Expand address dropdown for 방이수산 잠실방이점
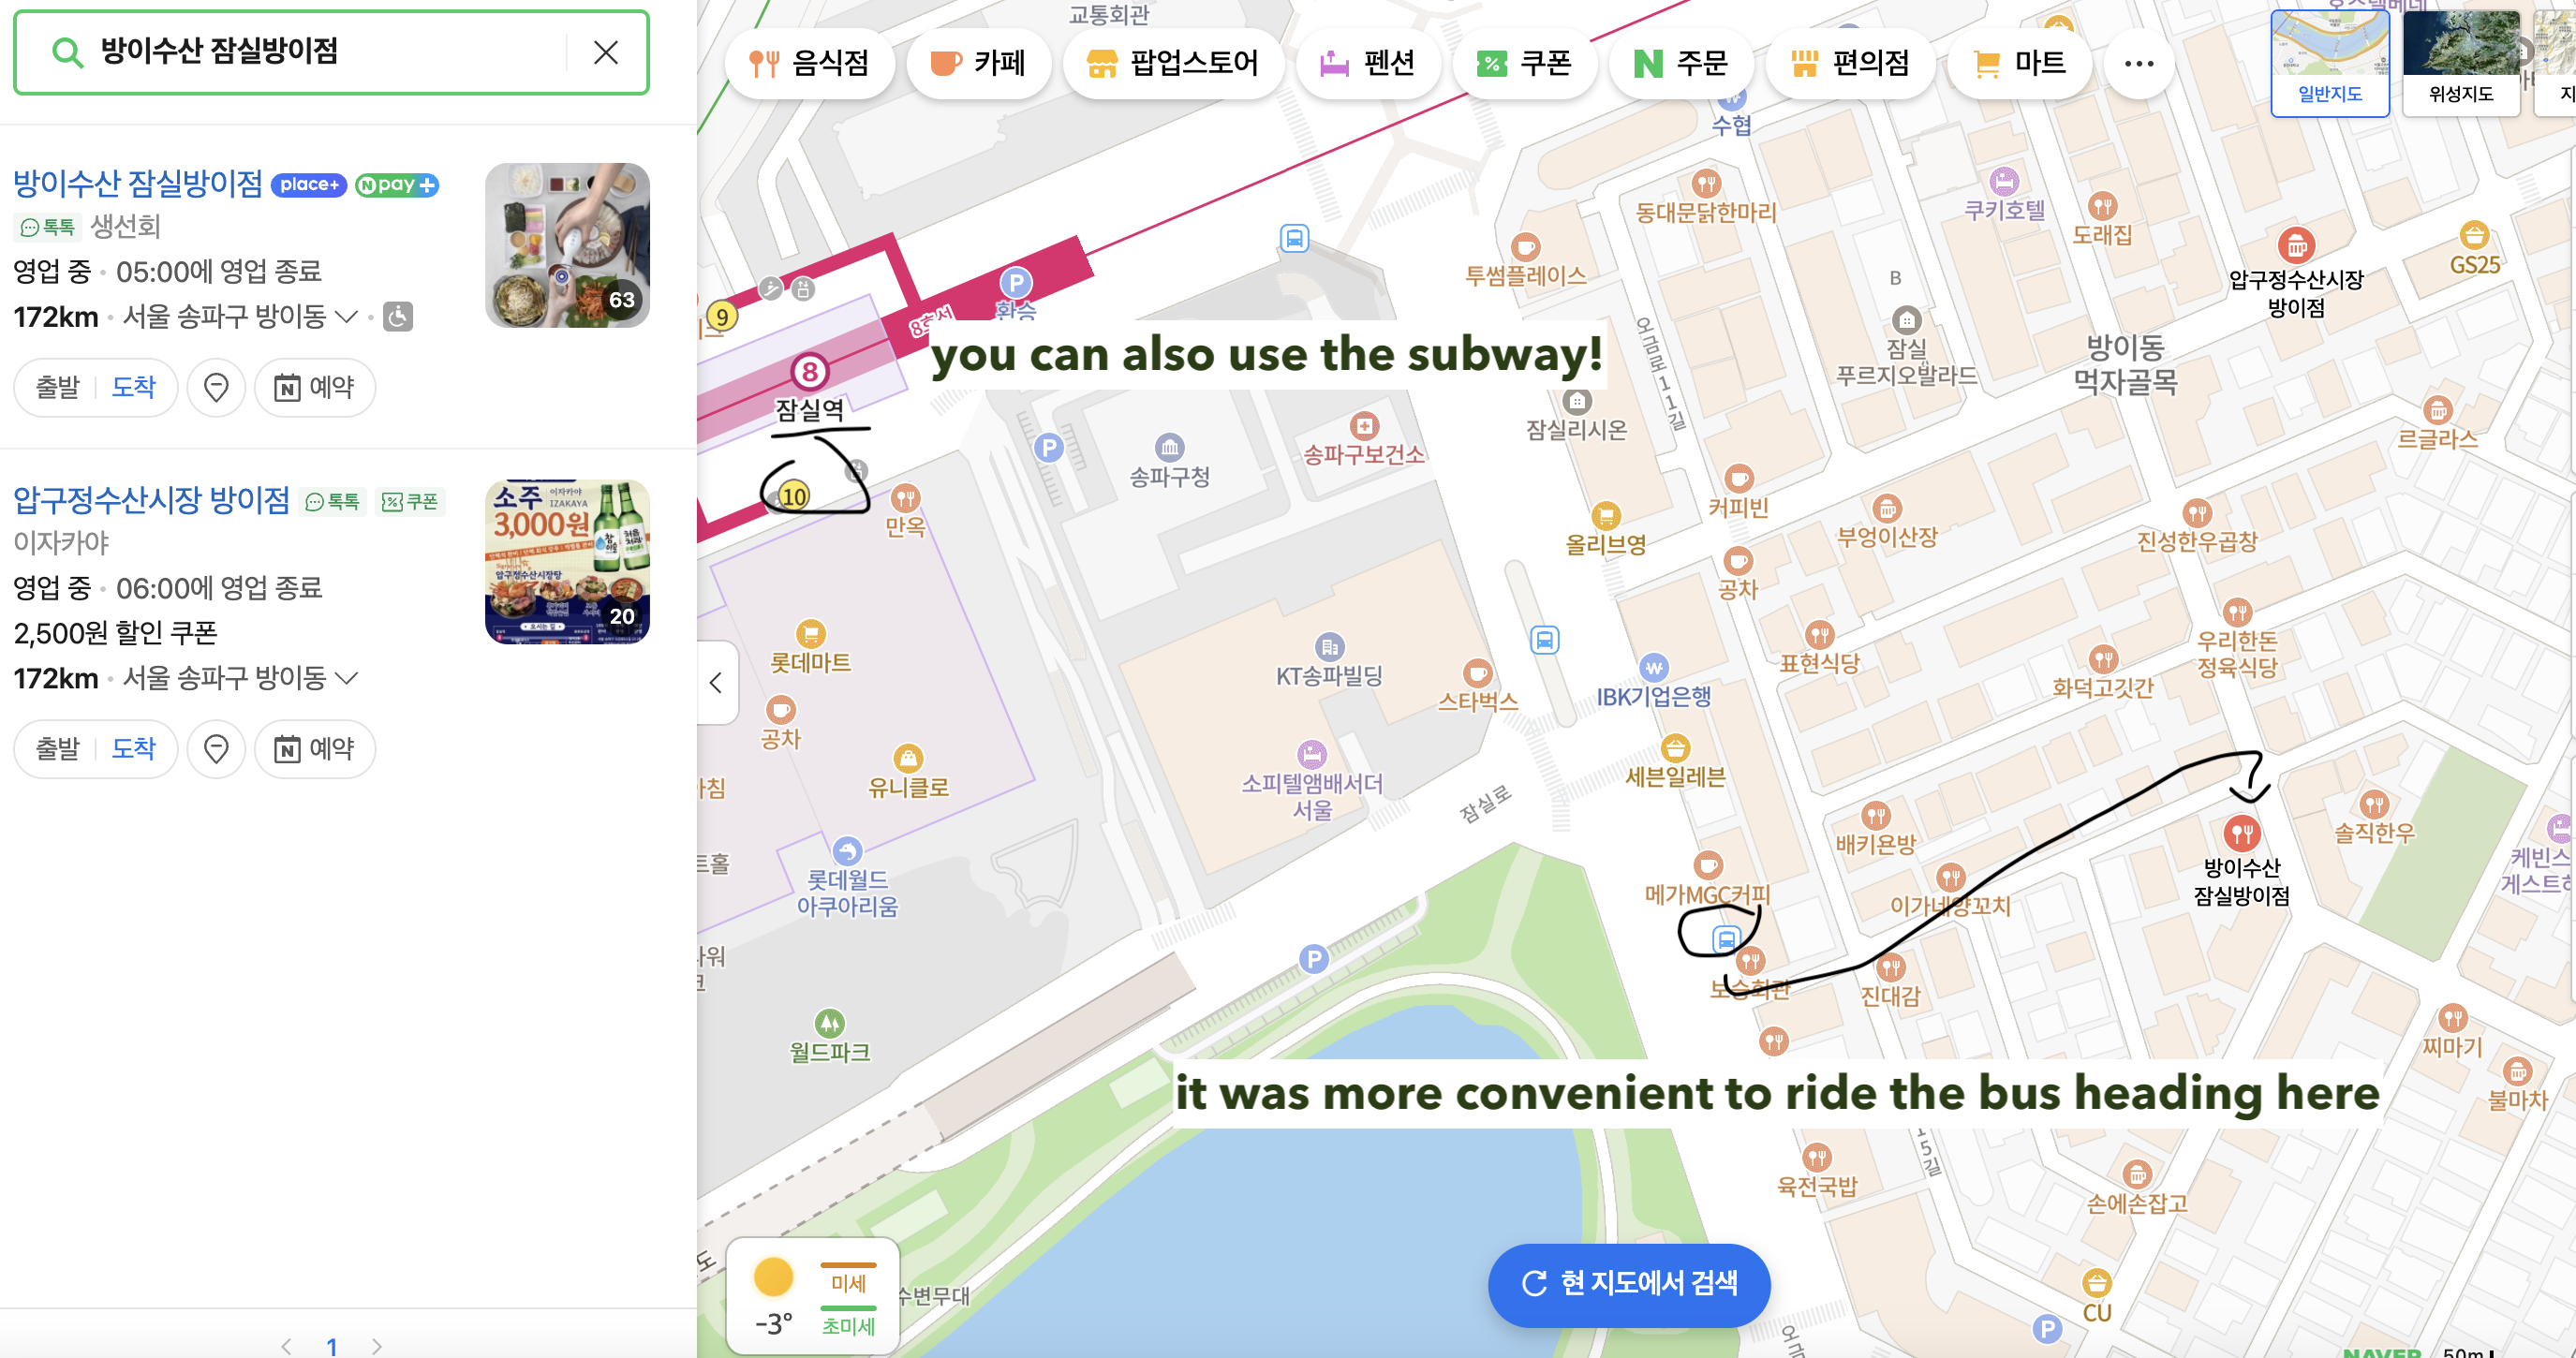This screenshot has height=1358, width=2576. click(347, 317)
